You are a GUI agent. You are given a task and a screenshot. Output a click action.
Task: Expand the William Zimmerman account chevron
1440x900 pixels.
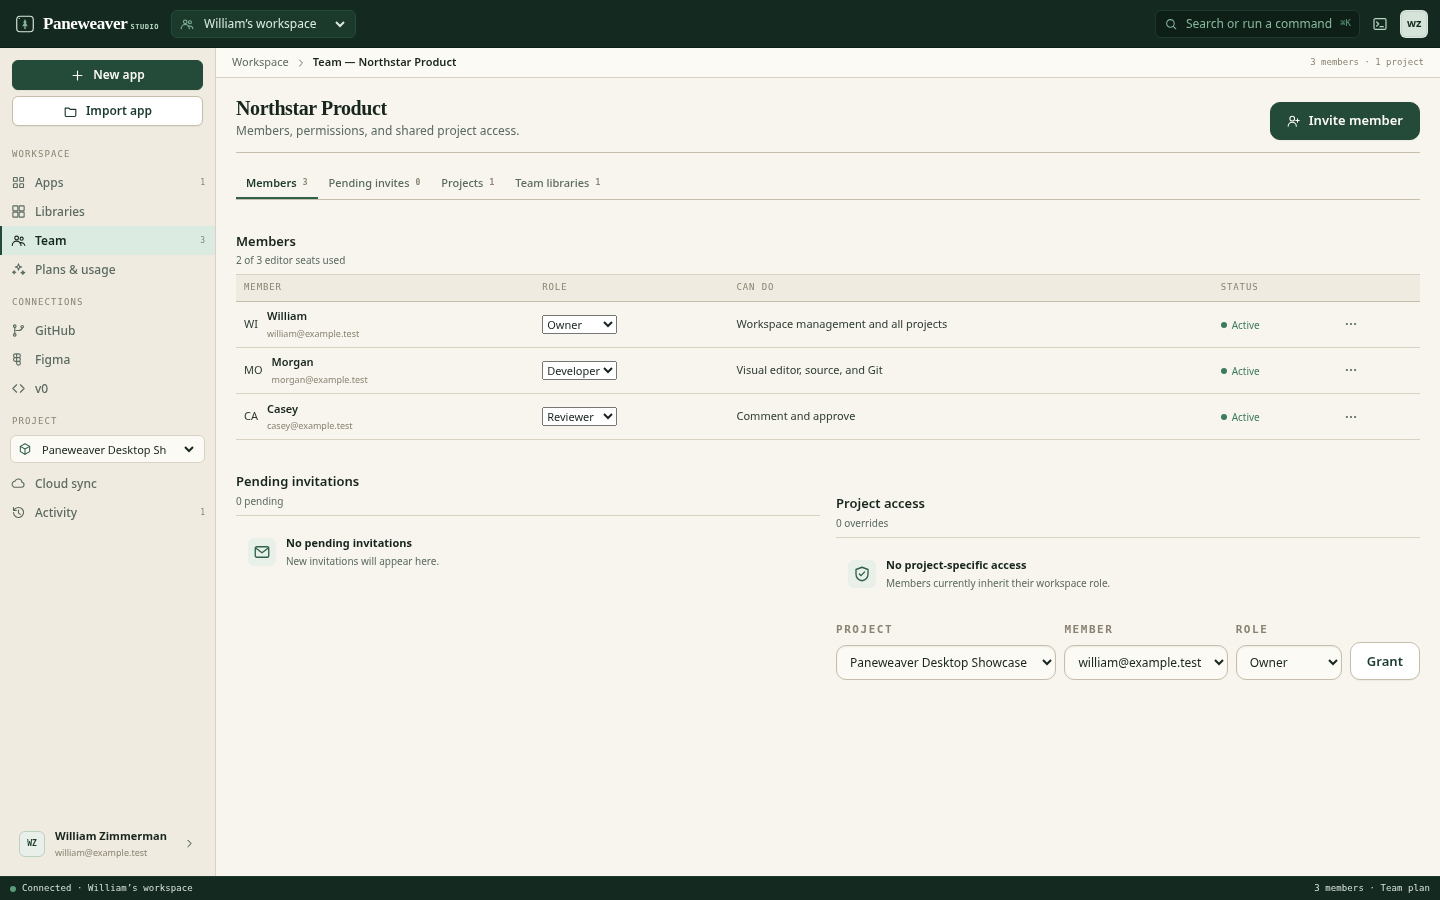tap(189, 844)
